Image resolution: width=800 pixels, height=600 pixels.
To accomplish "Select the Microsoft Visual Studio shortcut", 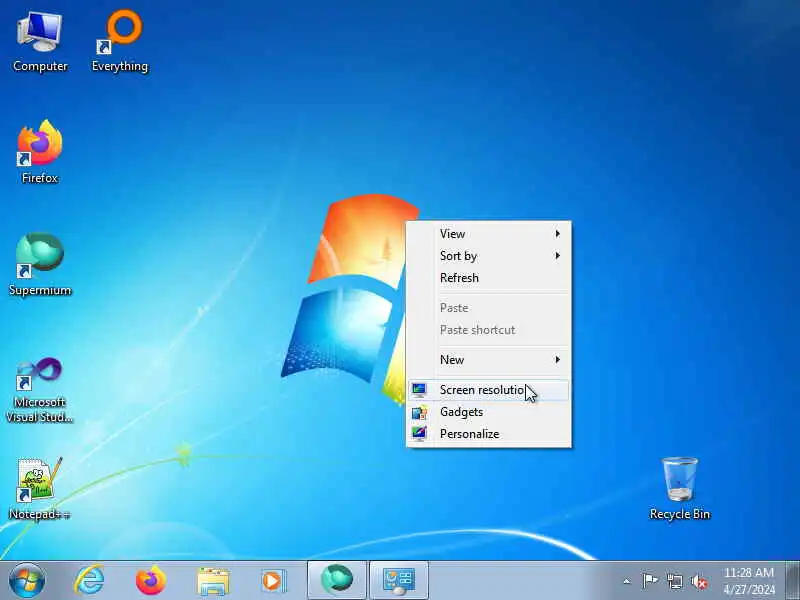I will [40, 390].
